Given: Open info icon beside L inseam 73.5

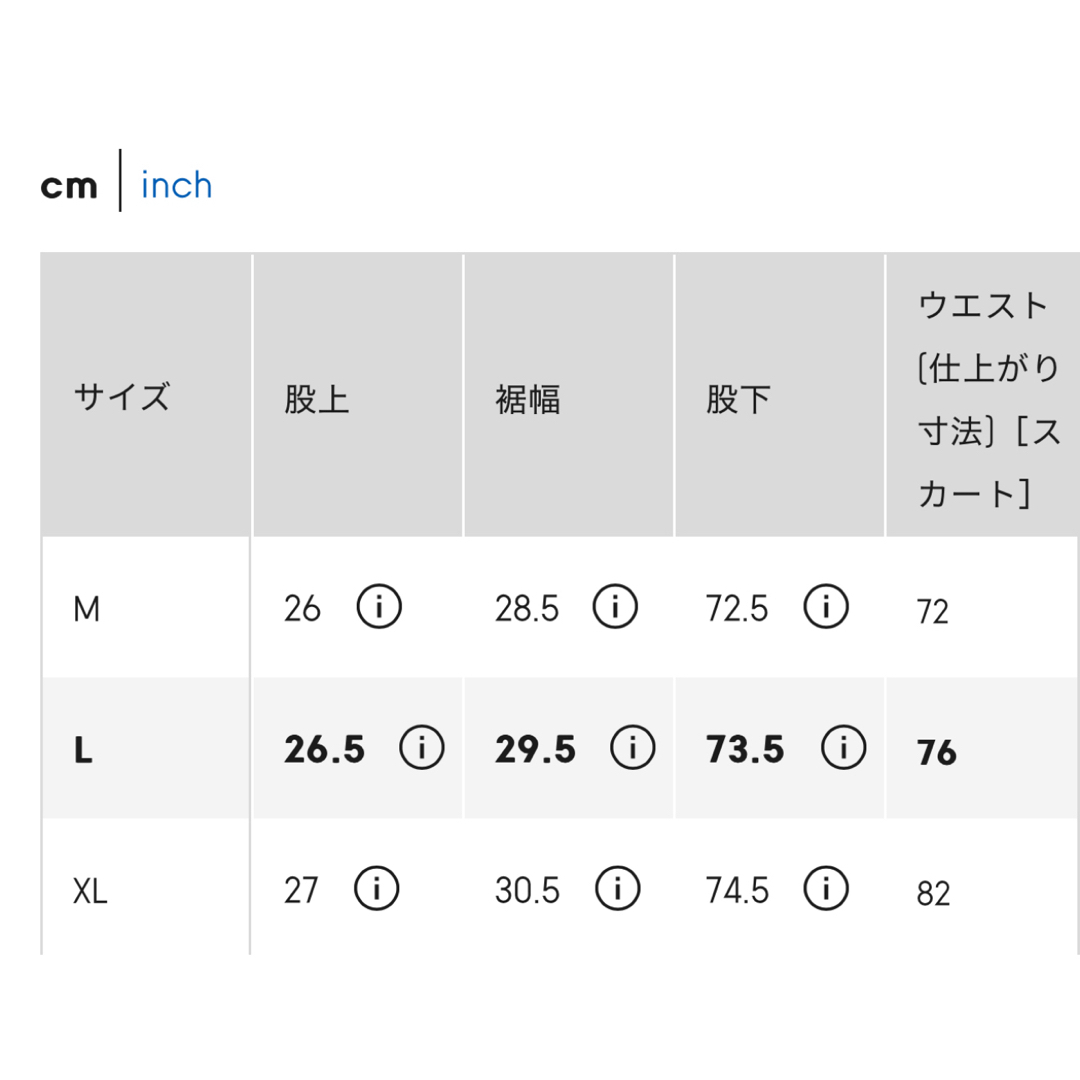Looking at the screenshot, I should pyautogui.click(x=843, y=747).
